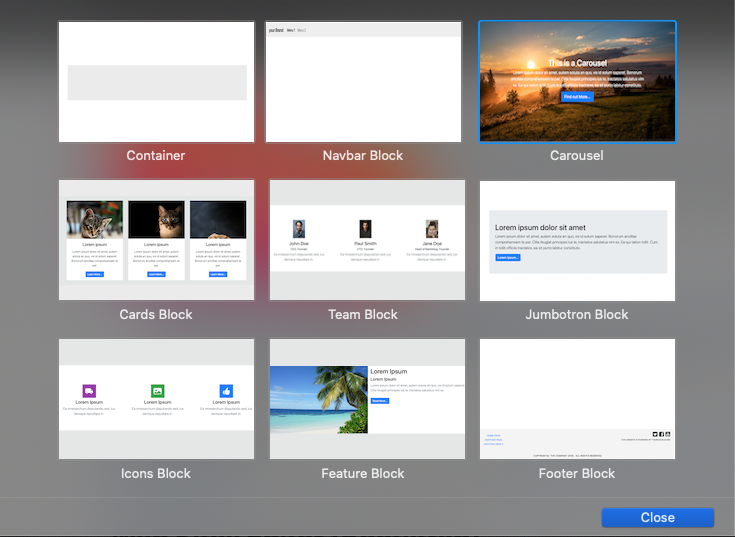The image size is (735, 537).
Task: Select the Container block thumbnail
Action: point(156,82)
